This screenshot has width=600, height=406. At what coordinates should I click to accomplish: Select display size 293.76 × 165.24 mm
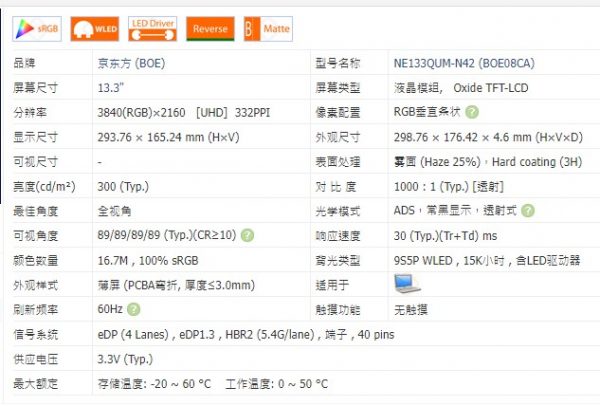coord(168,137)
